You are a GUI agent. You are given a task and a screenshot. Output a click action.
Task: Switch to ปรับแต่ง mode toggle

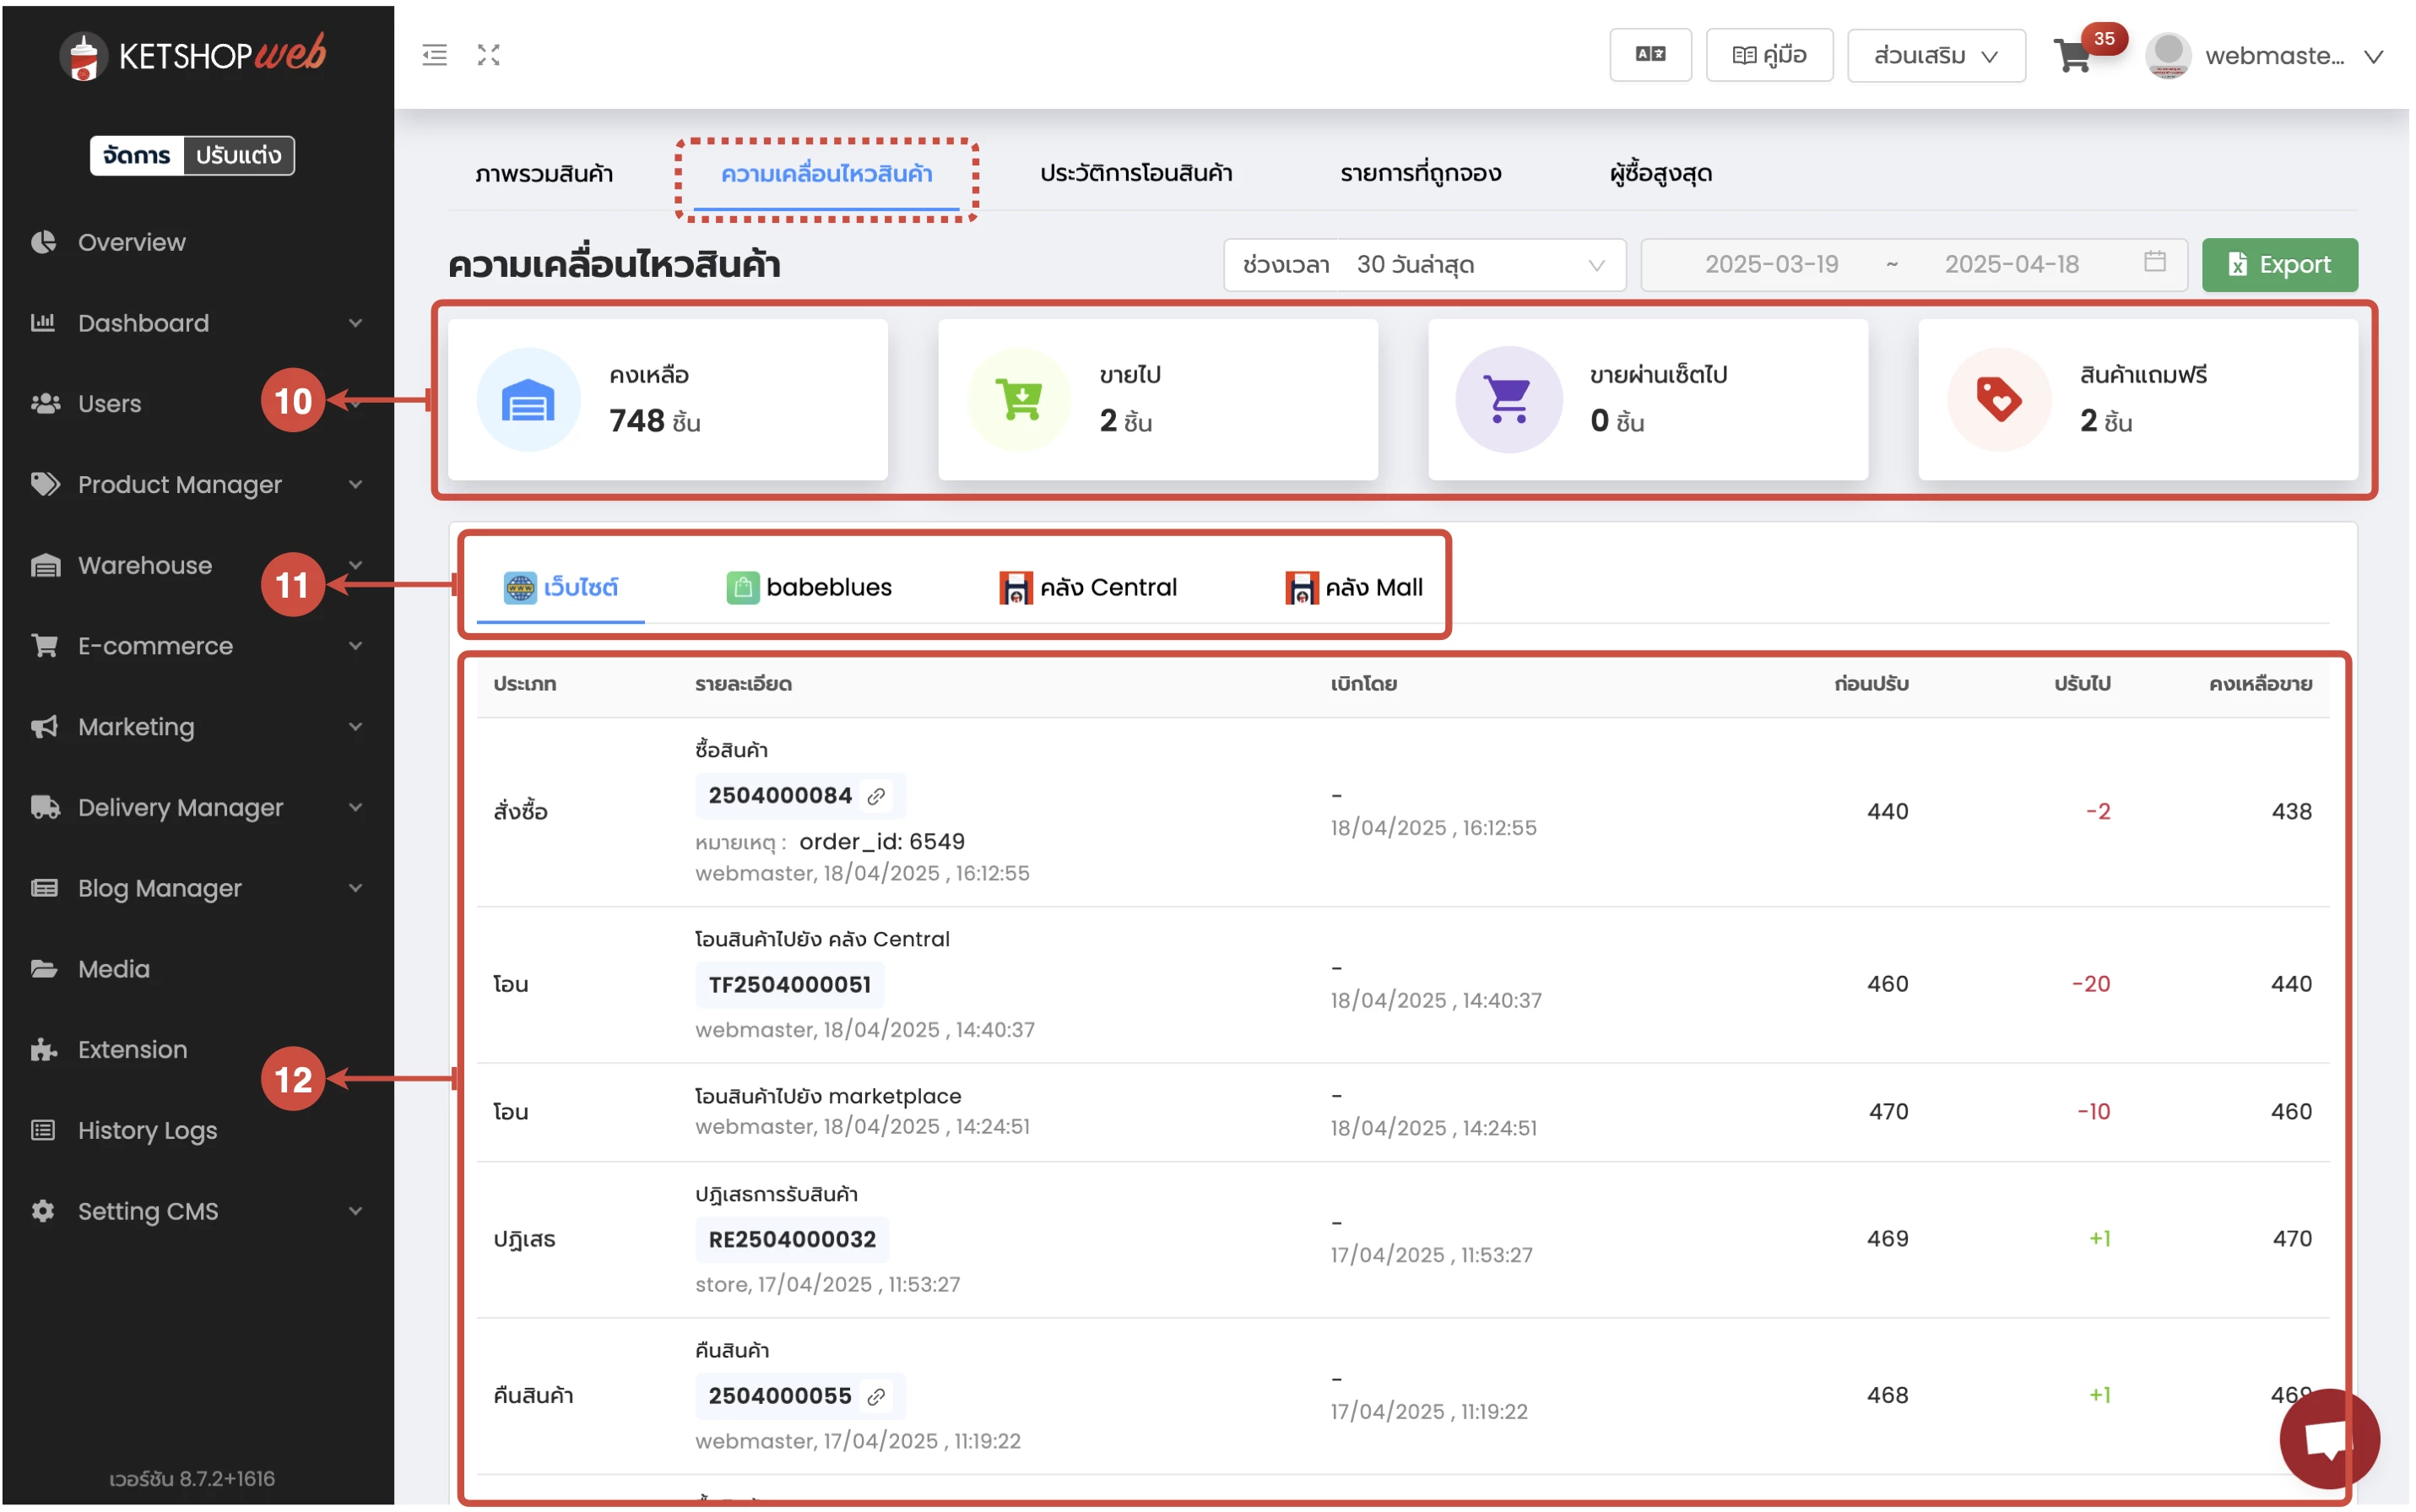pos(238,155)
